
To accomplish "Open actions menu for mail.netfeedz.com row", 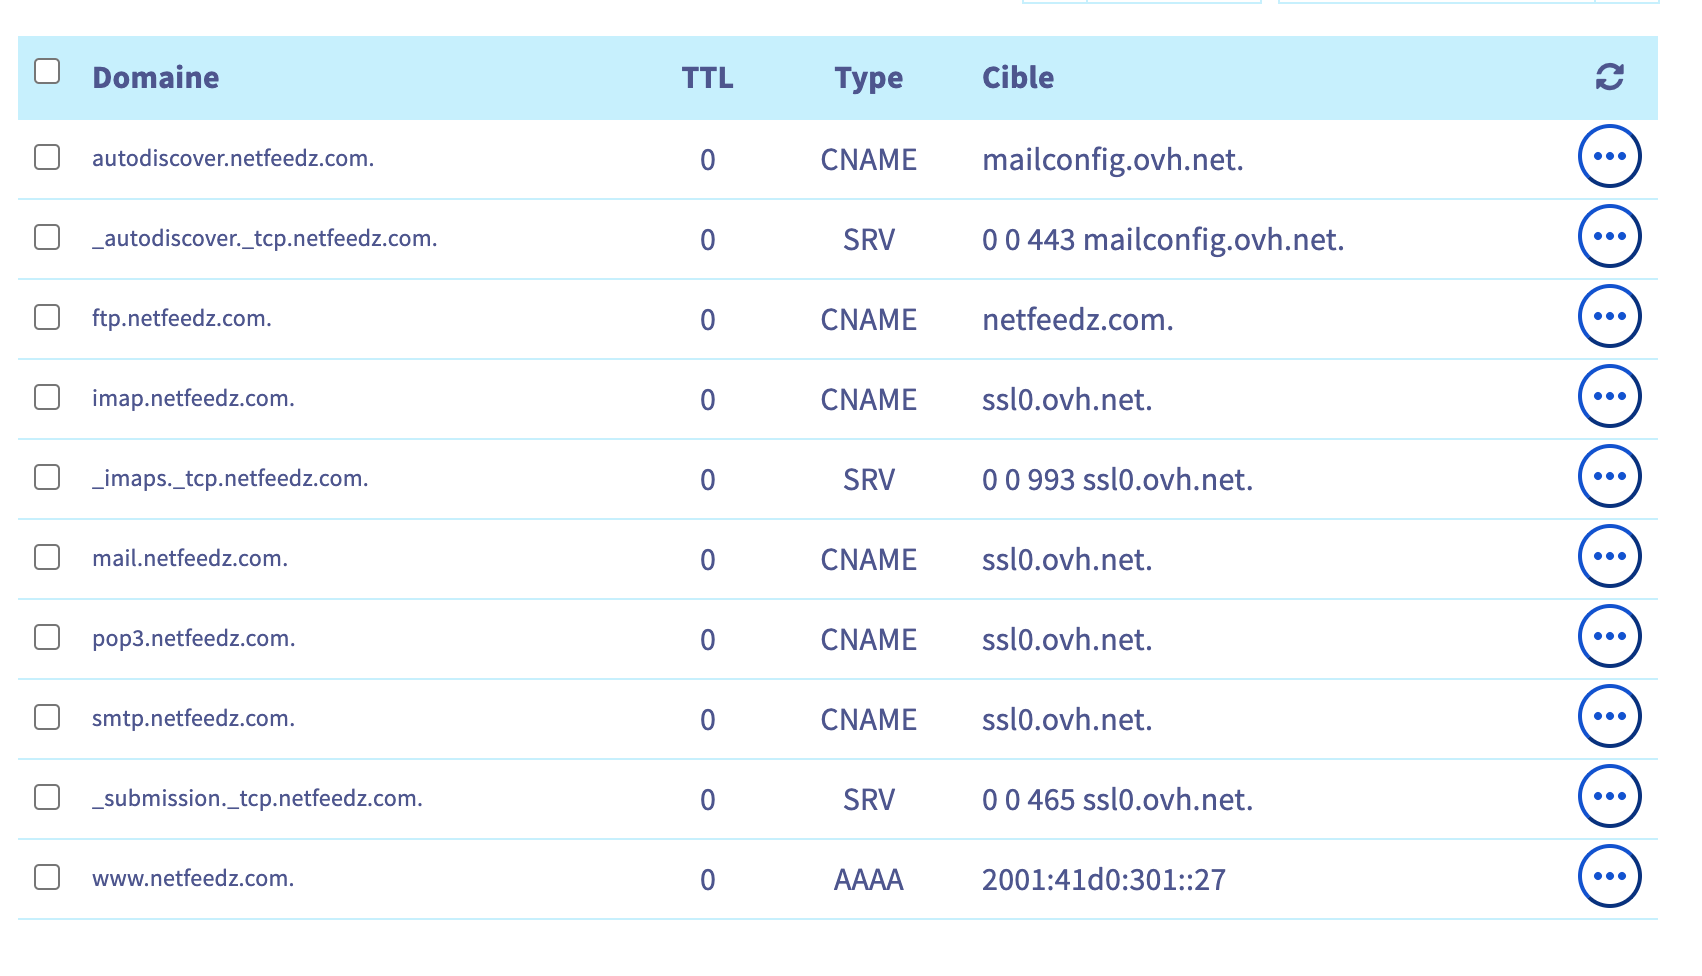I will click(x=1609, y=557).
